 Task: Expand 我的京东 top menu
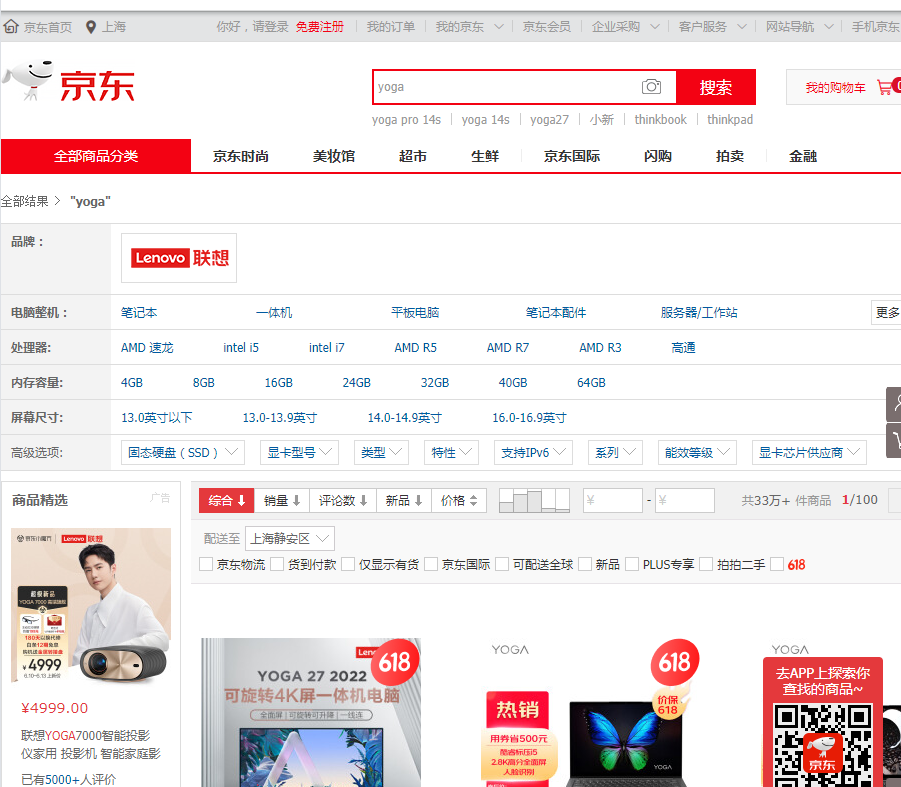coord(469,27)
